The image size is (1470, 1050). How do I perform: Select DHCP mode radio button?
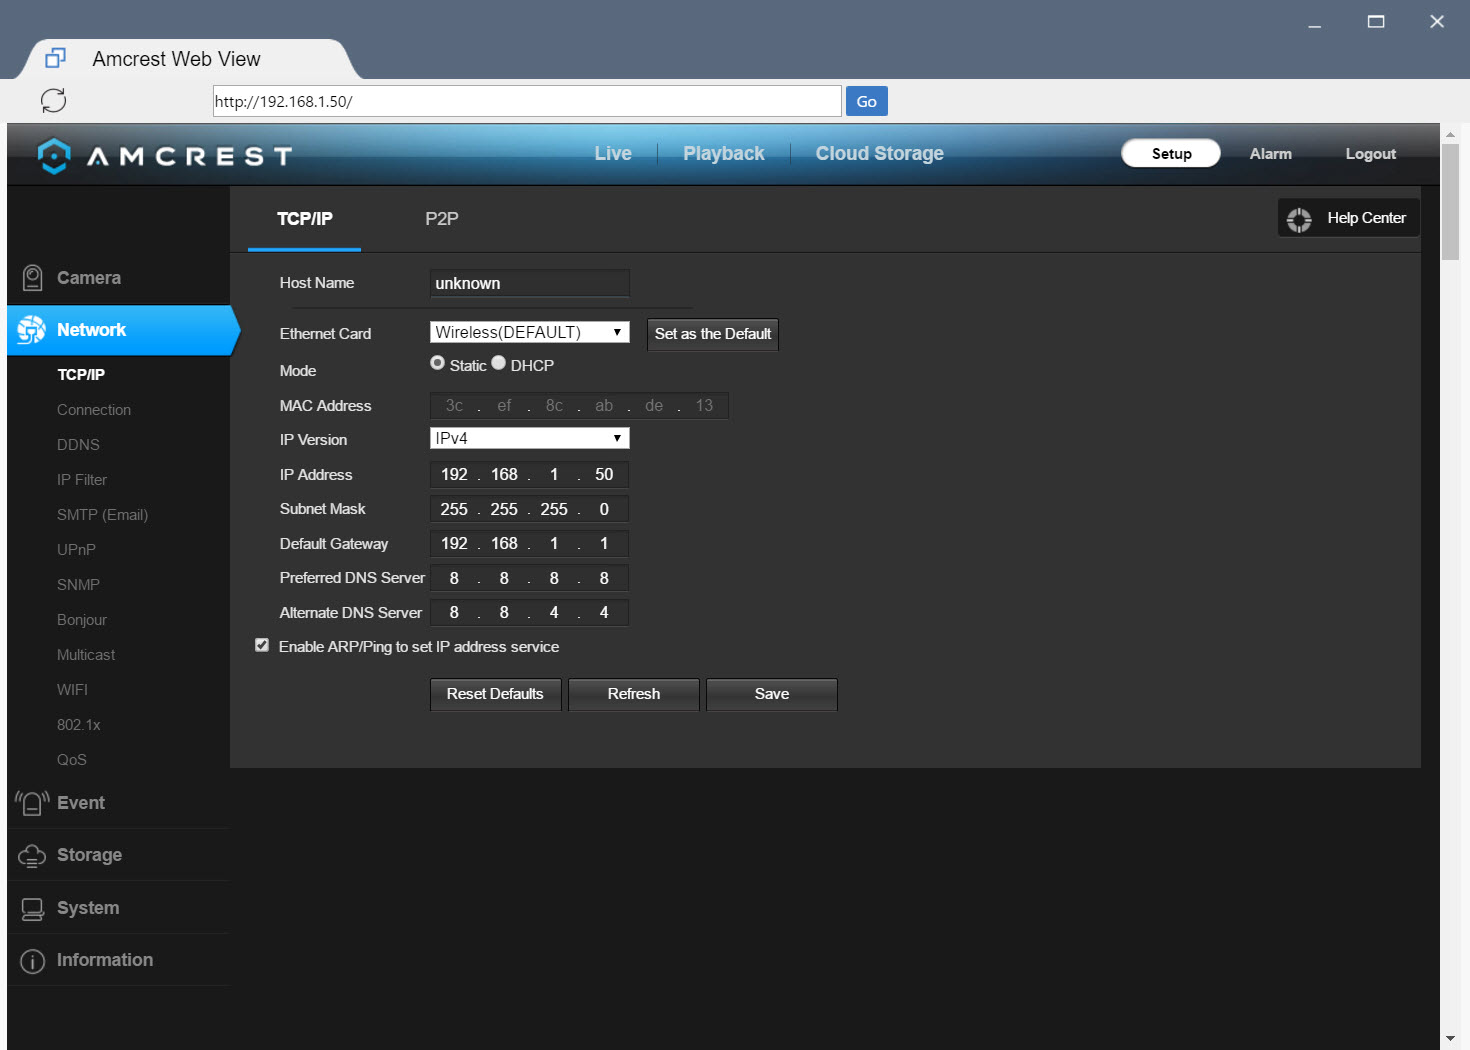coord(498,363)
